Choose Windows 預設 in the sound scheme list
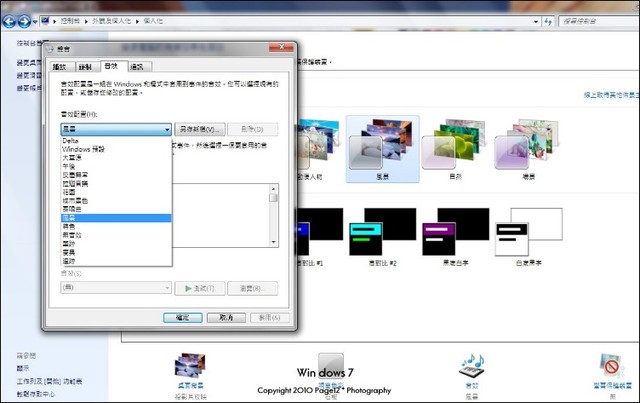This screenshot has width=640, height=403. (116, 149)
